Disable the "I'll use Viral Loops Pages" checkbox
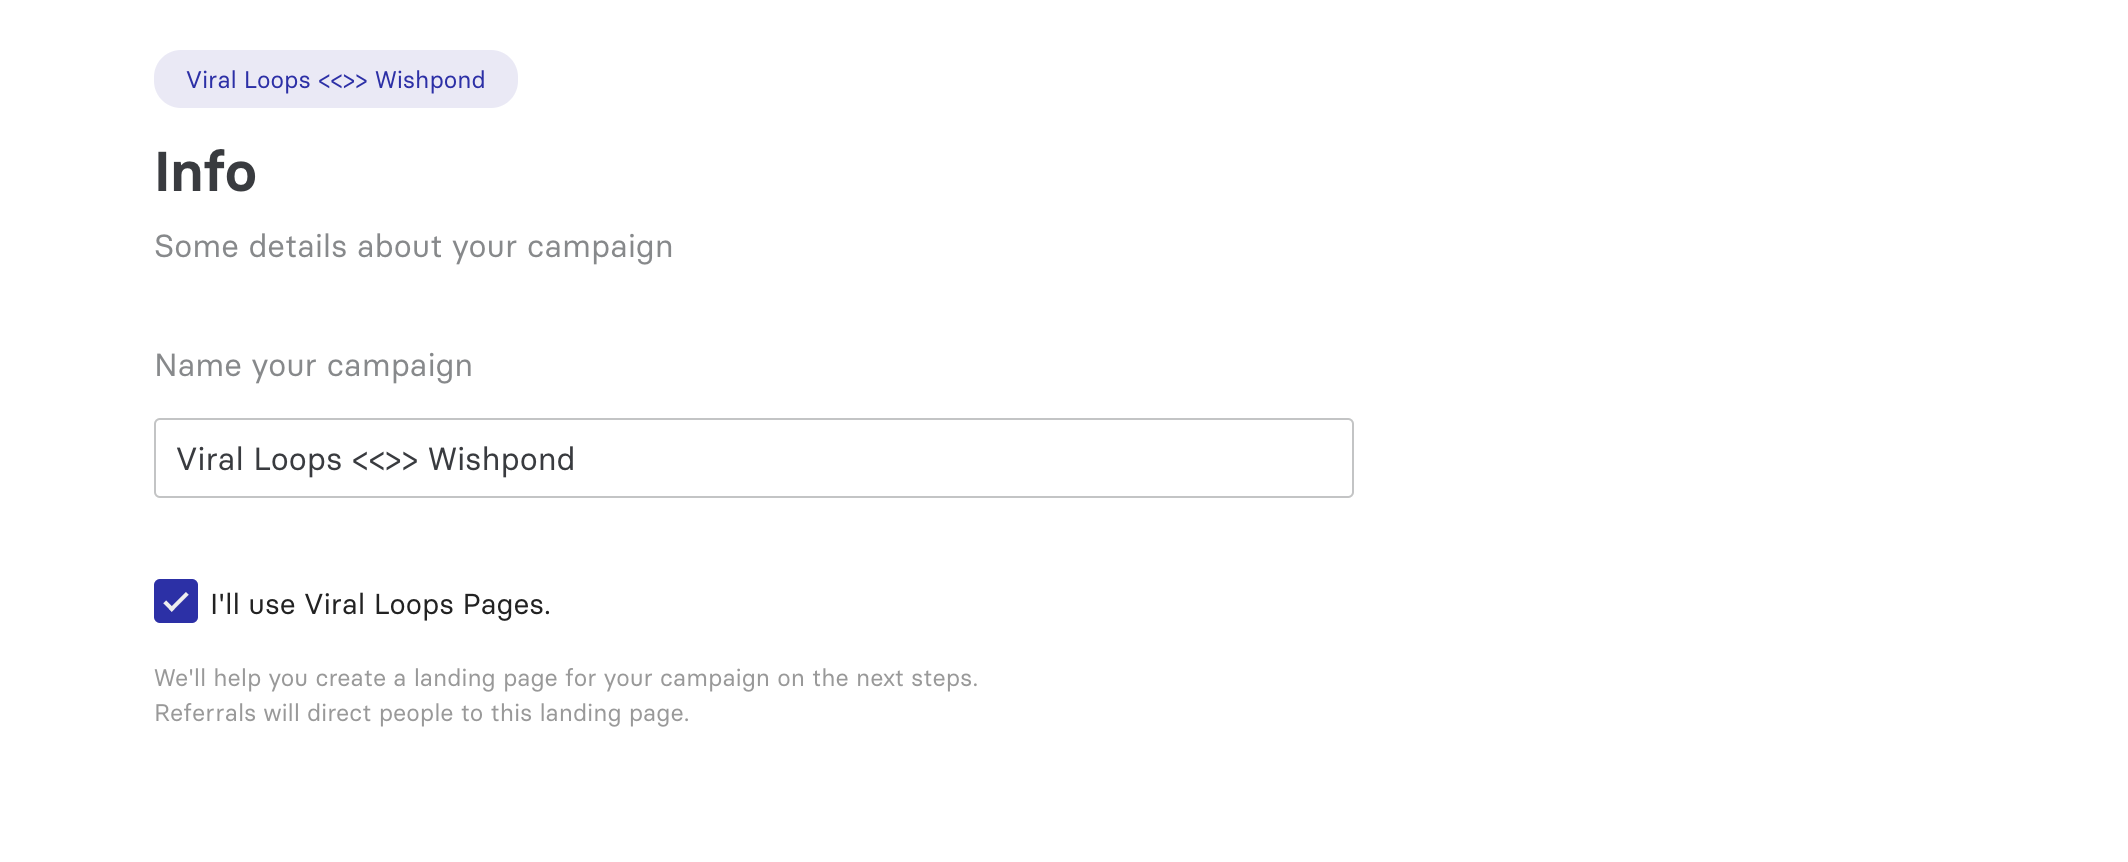The height and width of the screenshot is (862, 2128). click(177, 603)
